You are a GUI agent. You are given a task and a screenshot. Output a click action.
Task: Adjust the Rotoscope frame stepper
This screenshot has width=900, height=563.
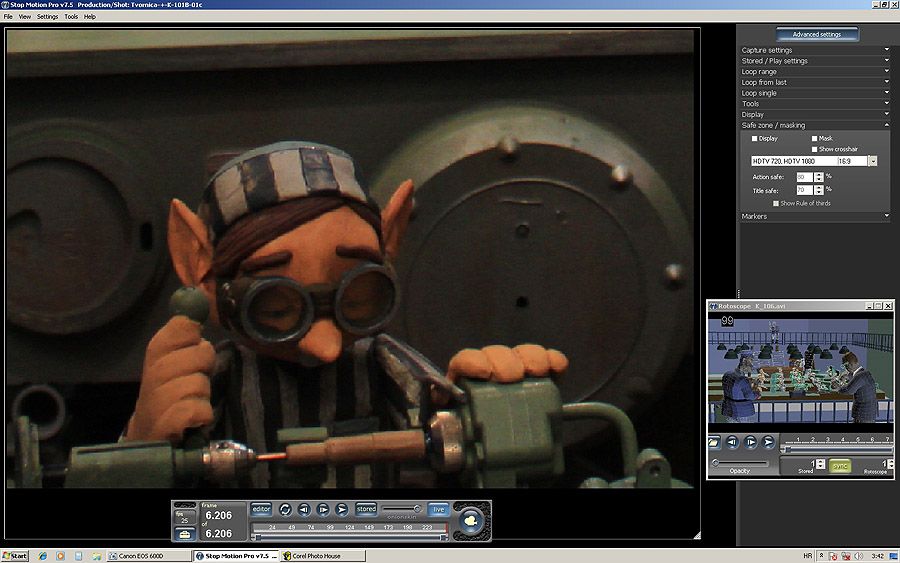(890, 464)
